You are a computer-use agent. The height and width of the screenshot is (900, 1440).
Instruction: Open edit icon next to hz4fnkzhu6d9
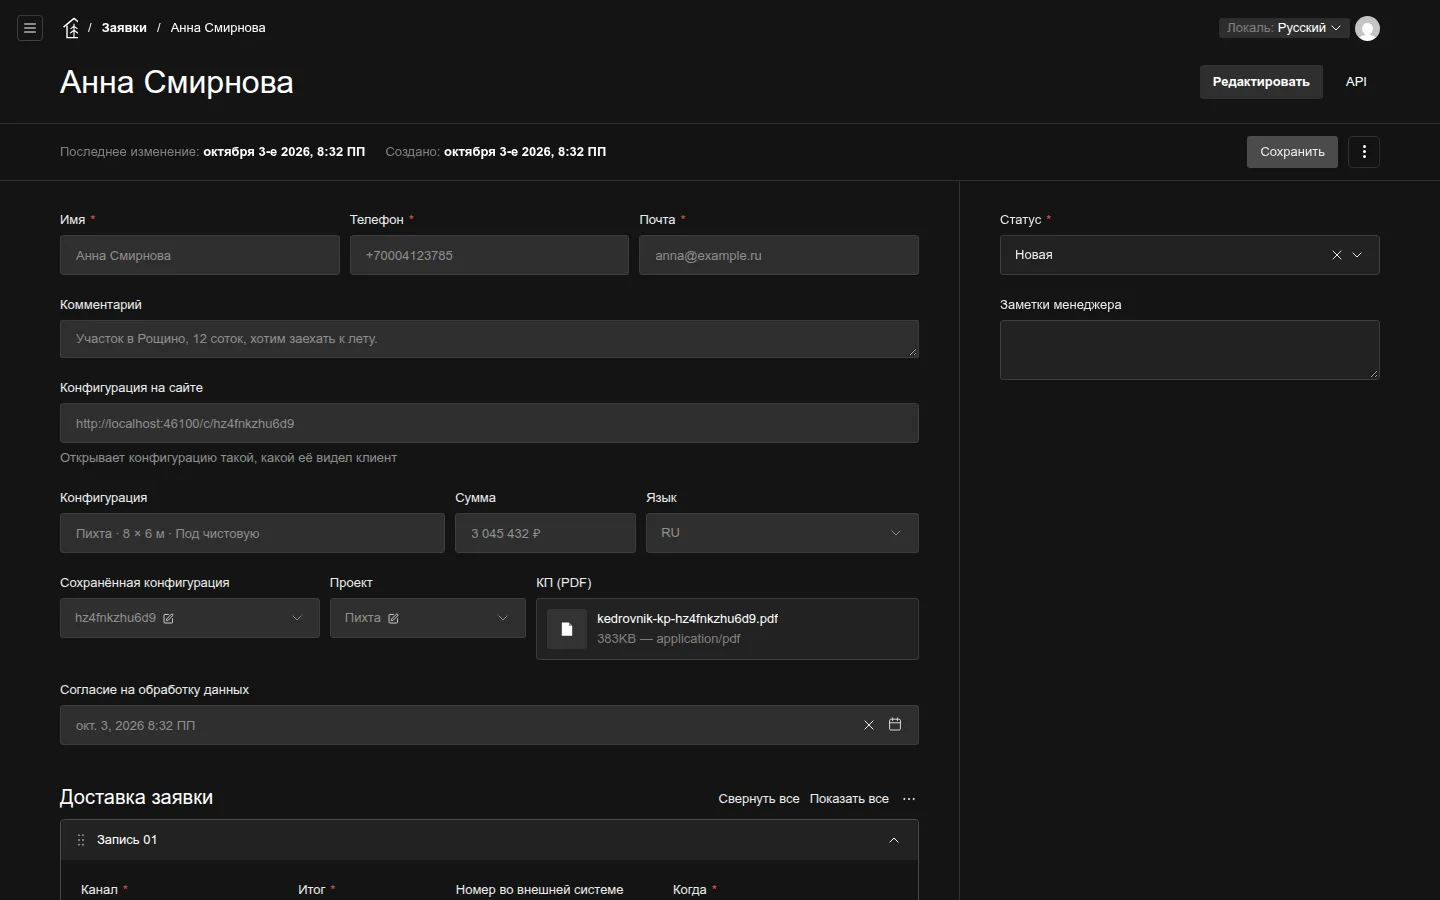coord(168,618)
